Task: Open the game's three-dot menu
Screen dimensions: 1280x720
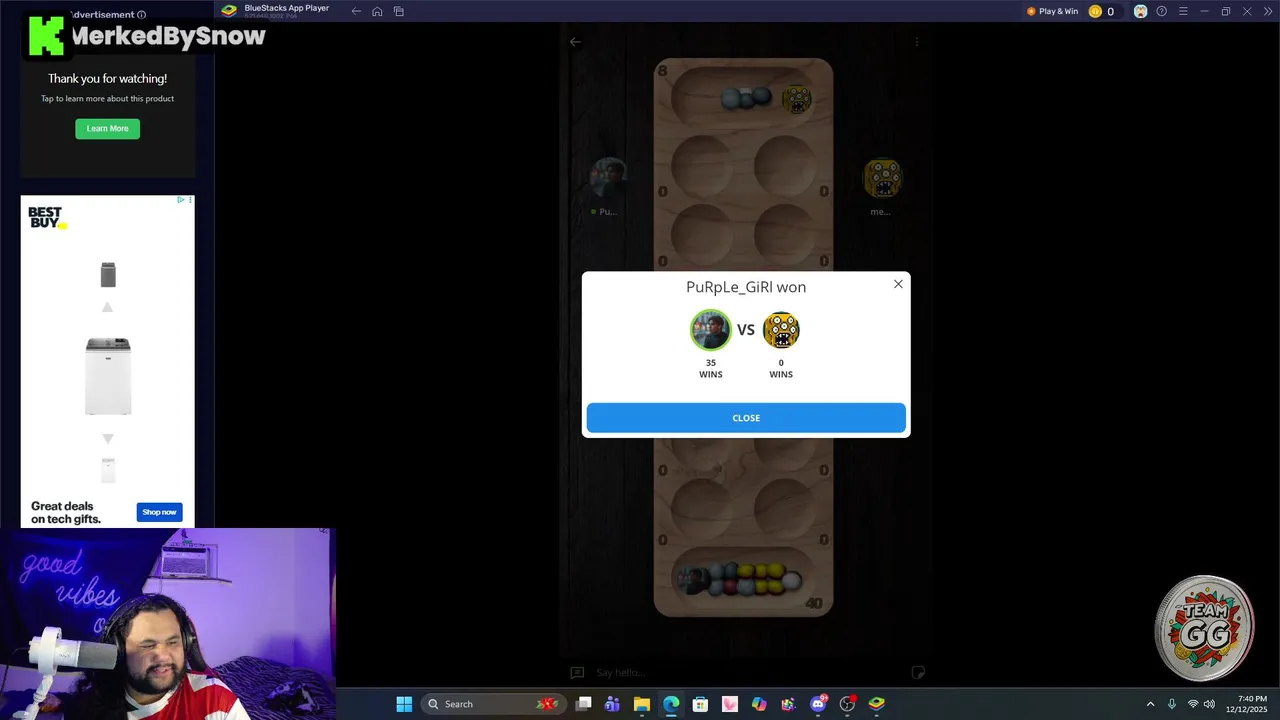Action: coord(916,42)
